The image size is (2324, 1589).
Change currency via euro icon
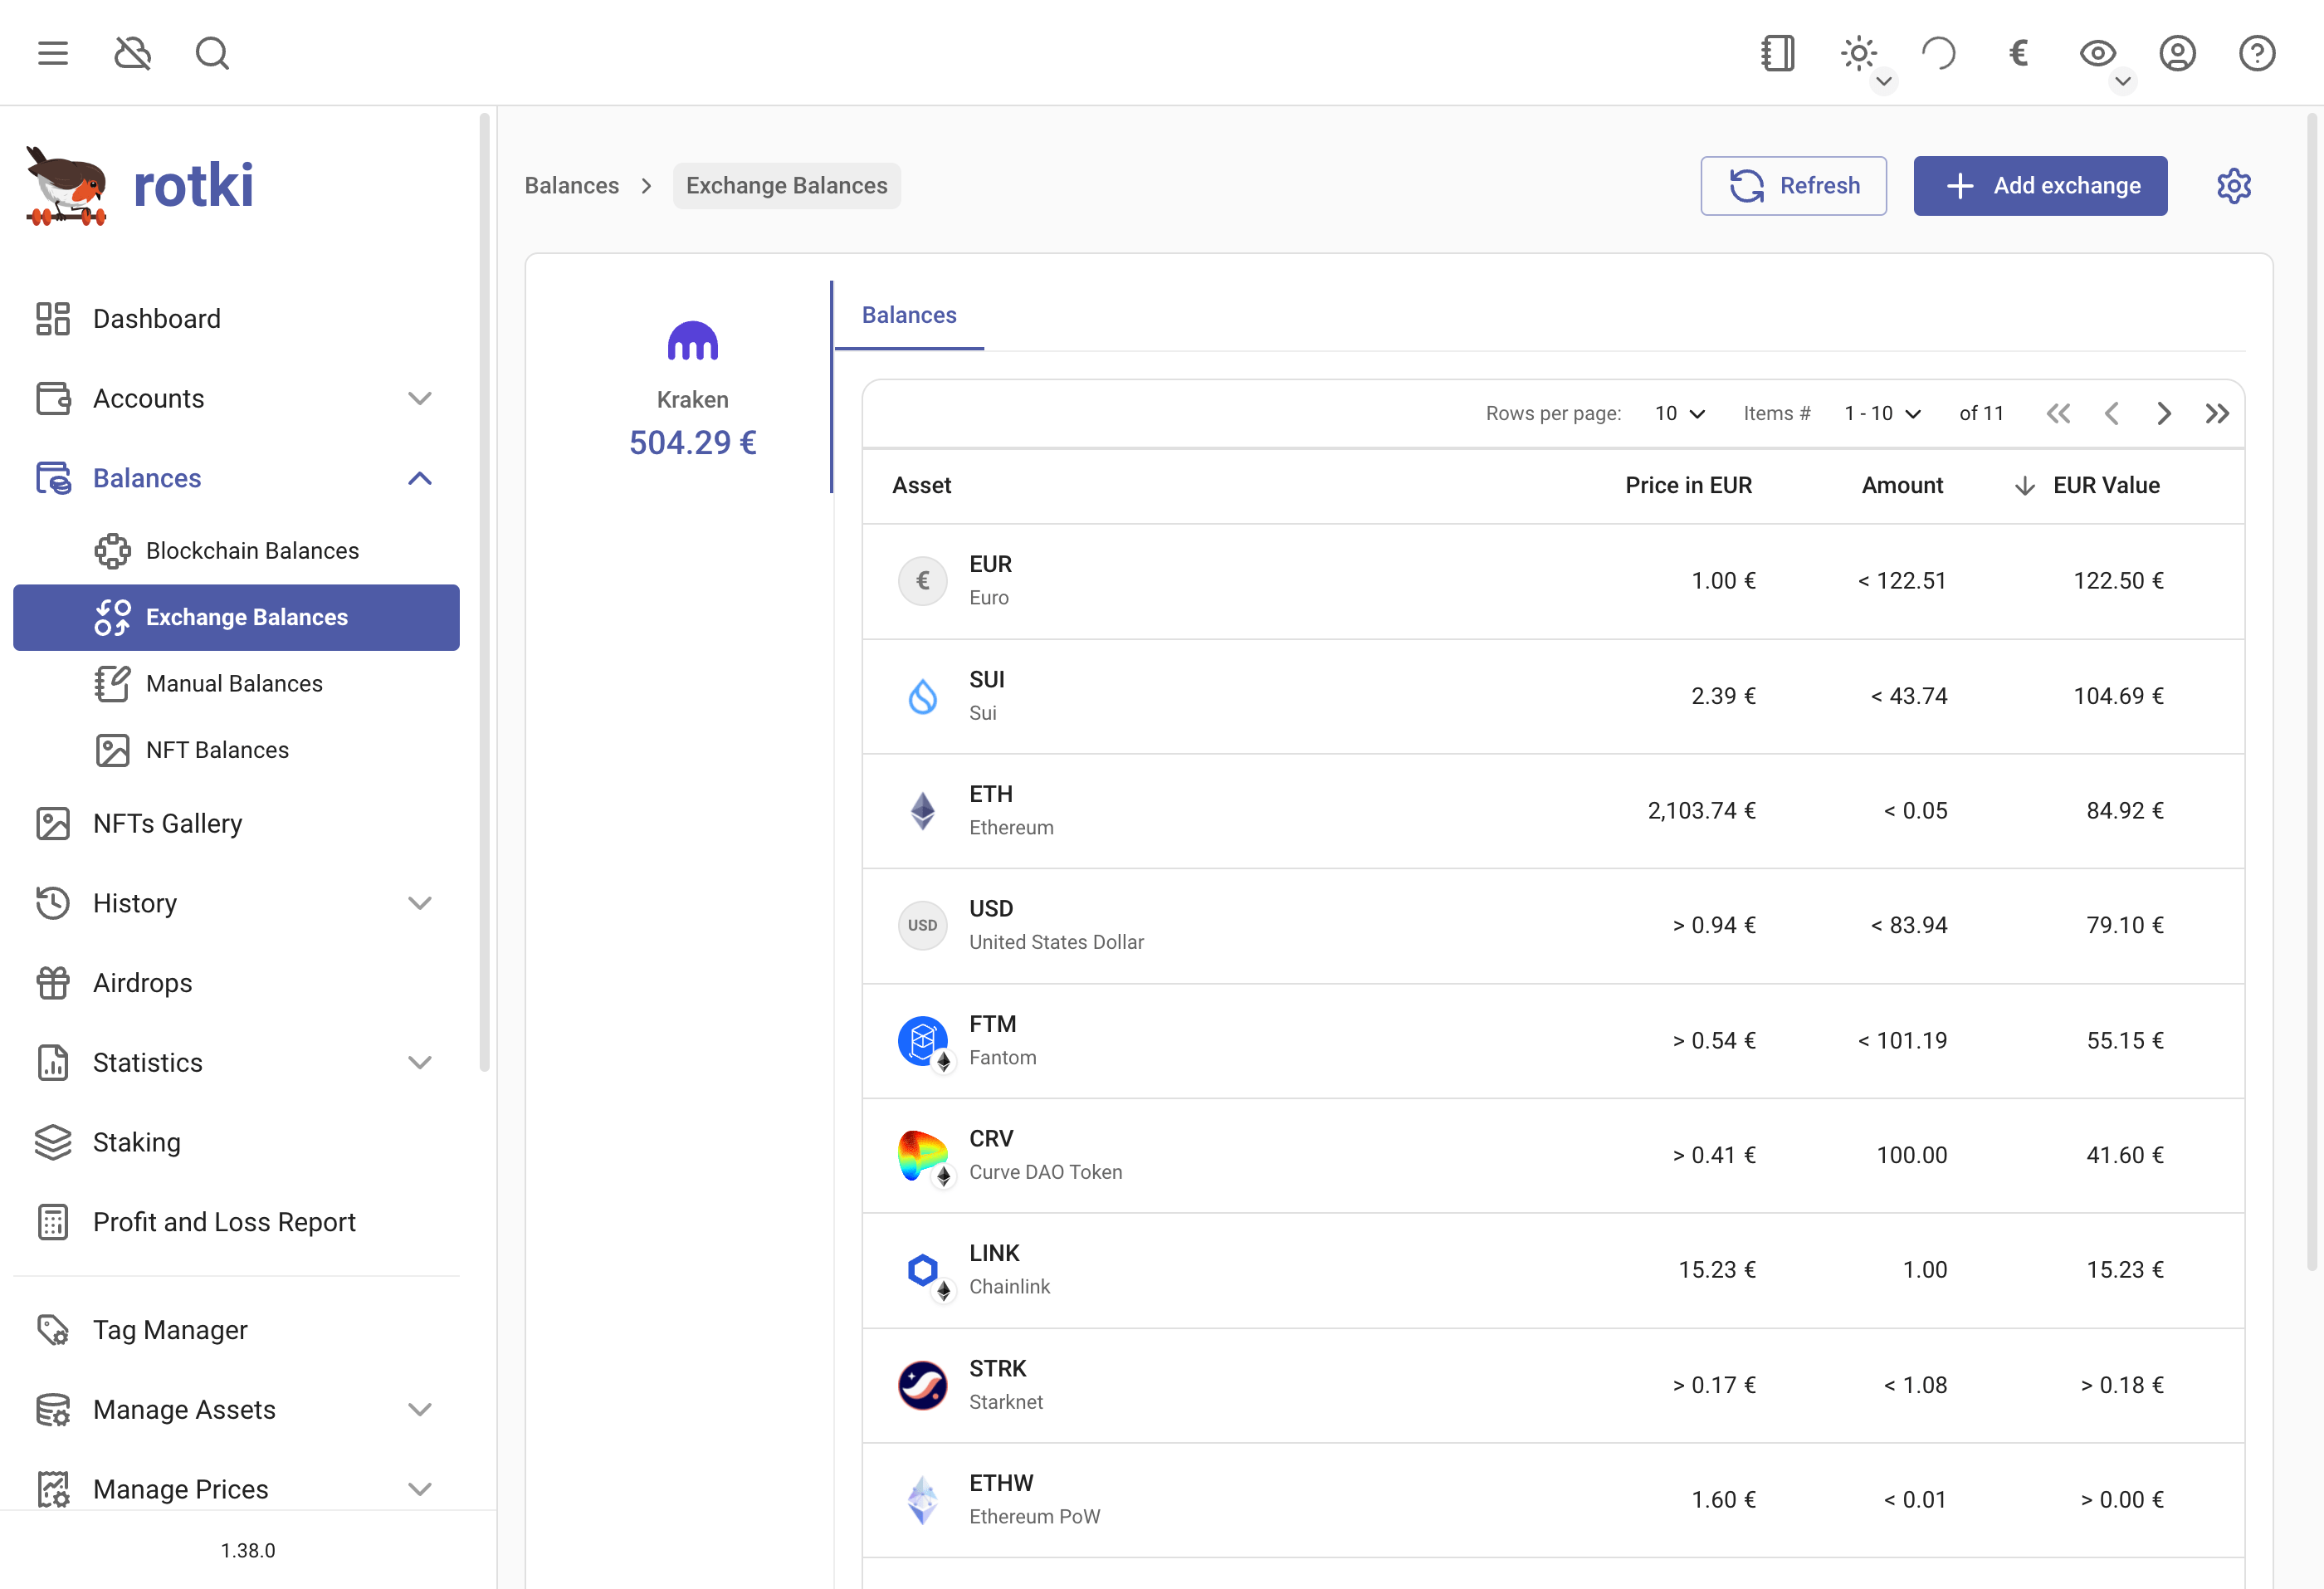coord(2018,53)
